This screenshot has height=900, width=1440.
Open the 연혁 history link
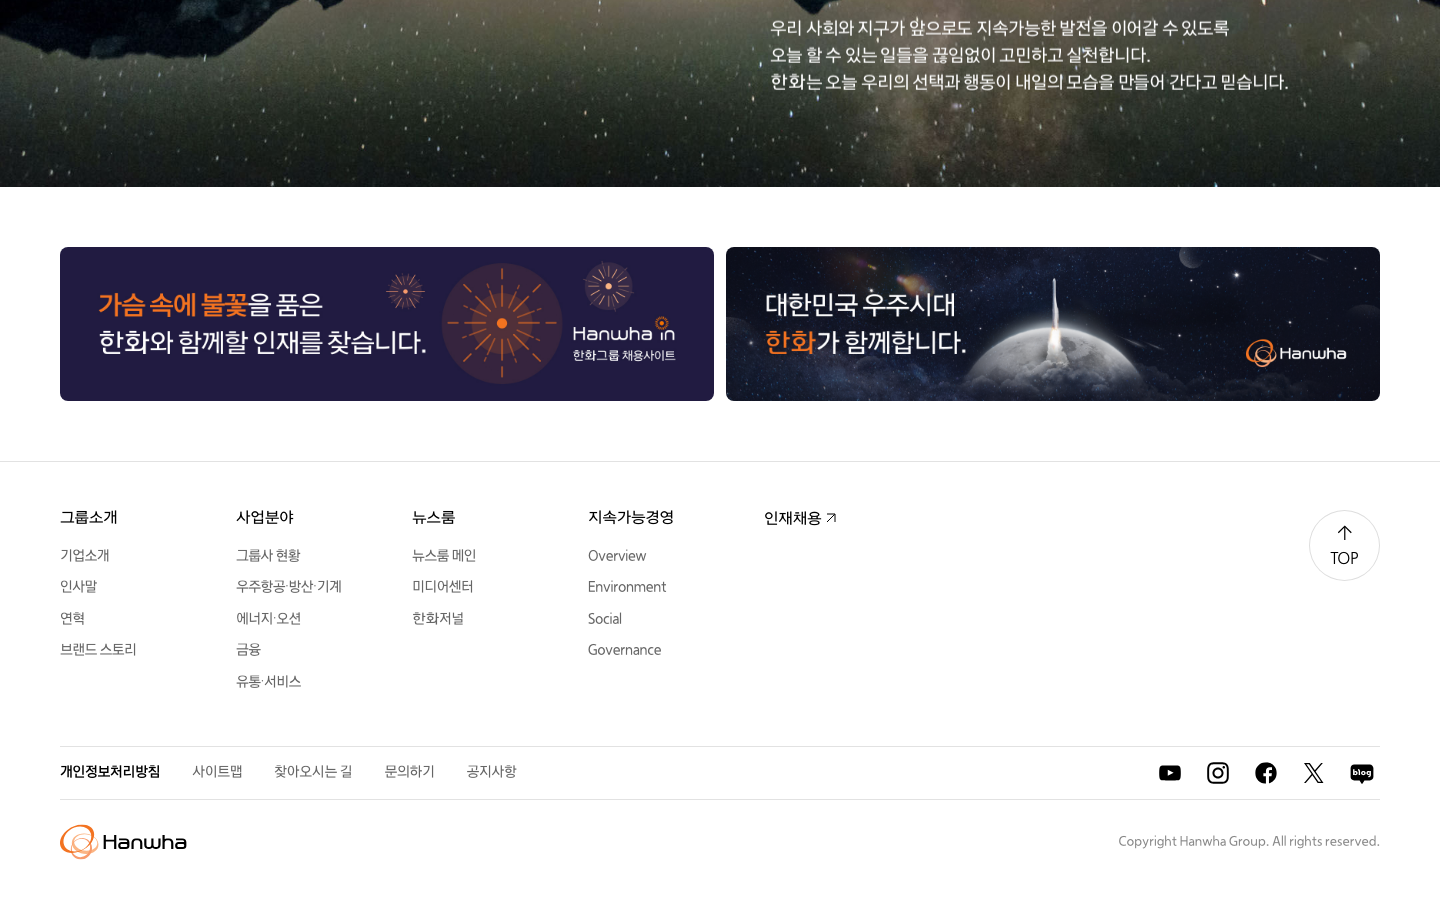72,618
